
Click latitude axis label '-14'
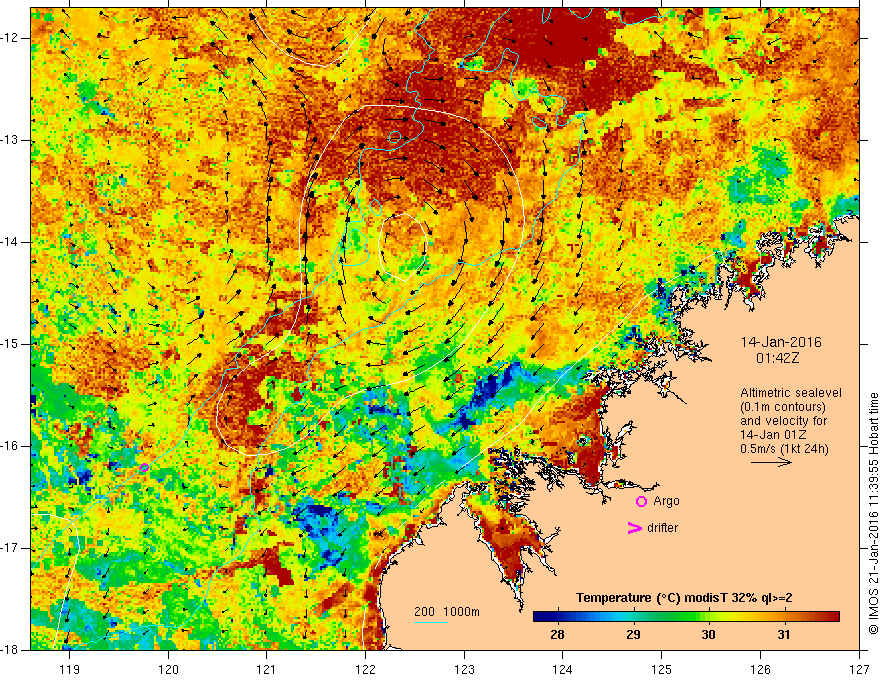coord(11,242)
